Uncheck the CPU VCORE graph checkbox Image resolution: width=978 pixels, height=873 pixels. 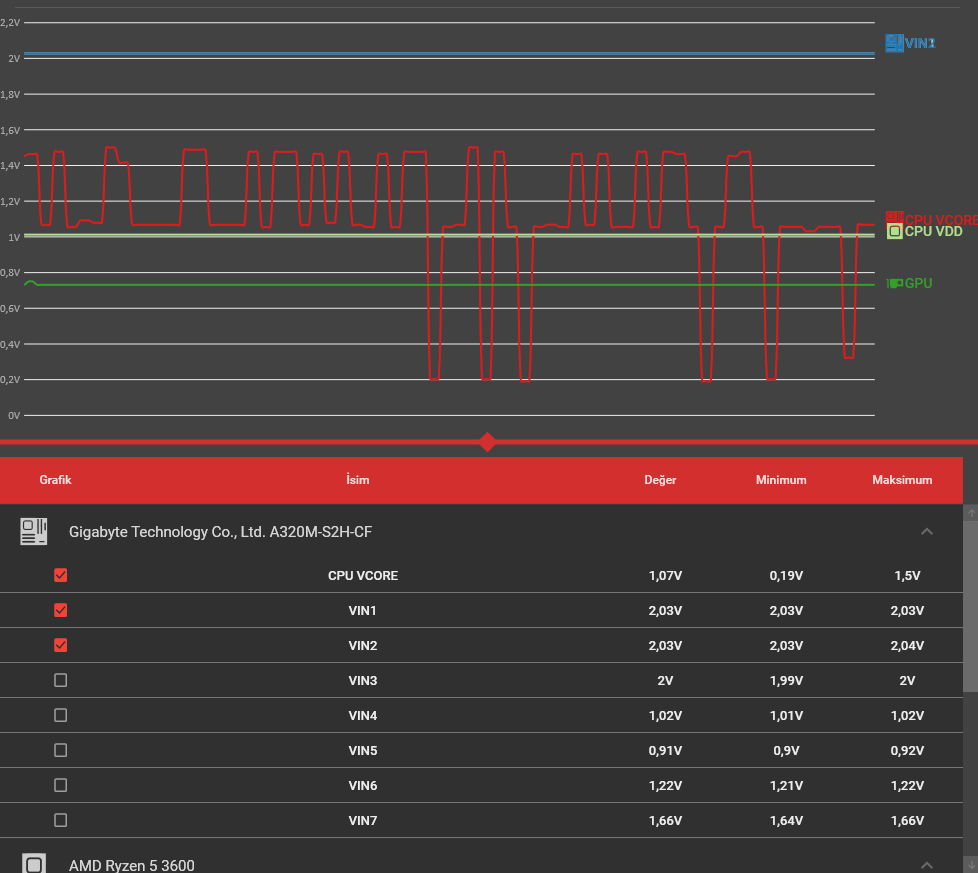(x=61, y=575)
